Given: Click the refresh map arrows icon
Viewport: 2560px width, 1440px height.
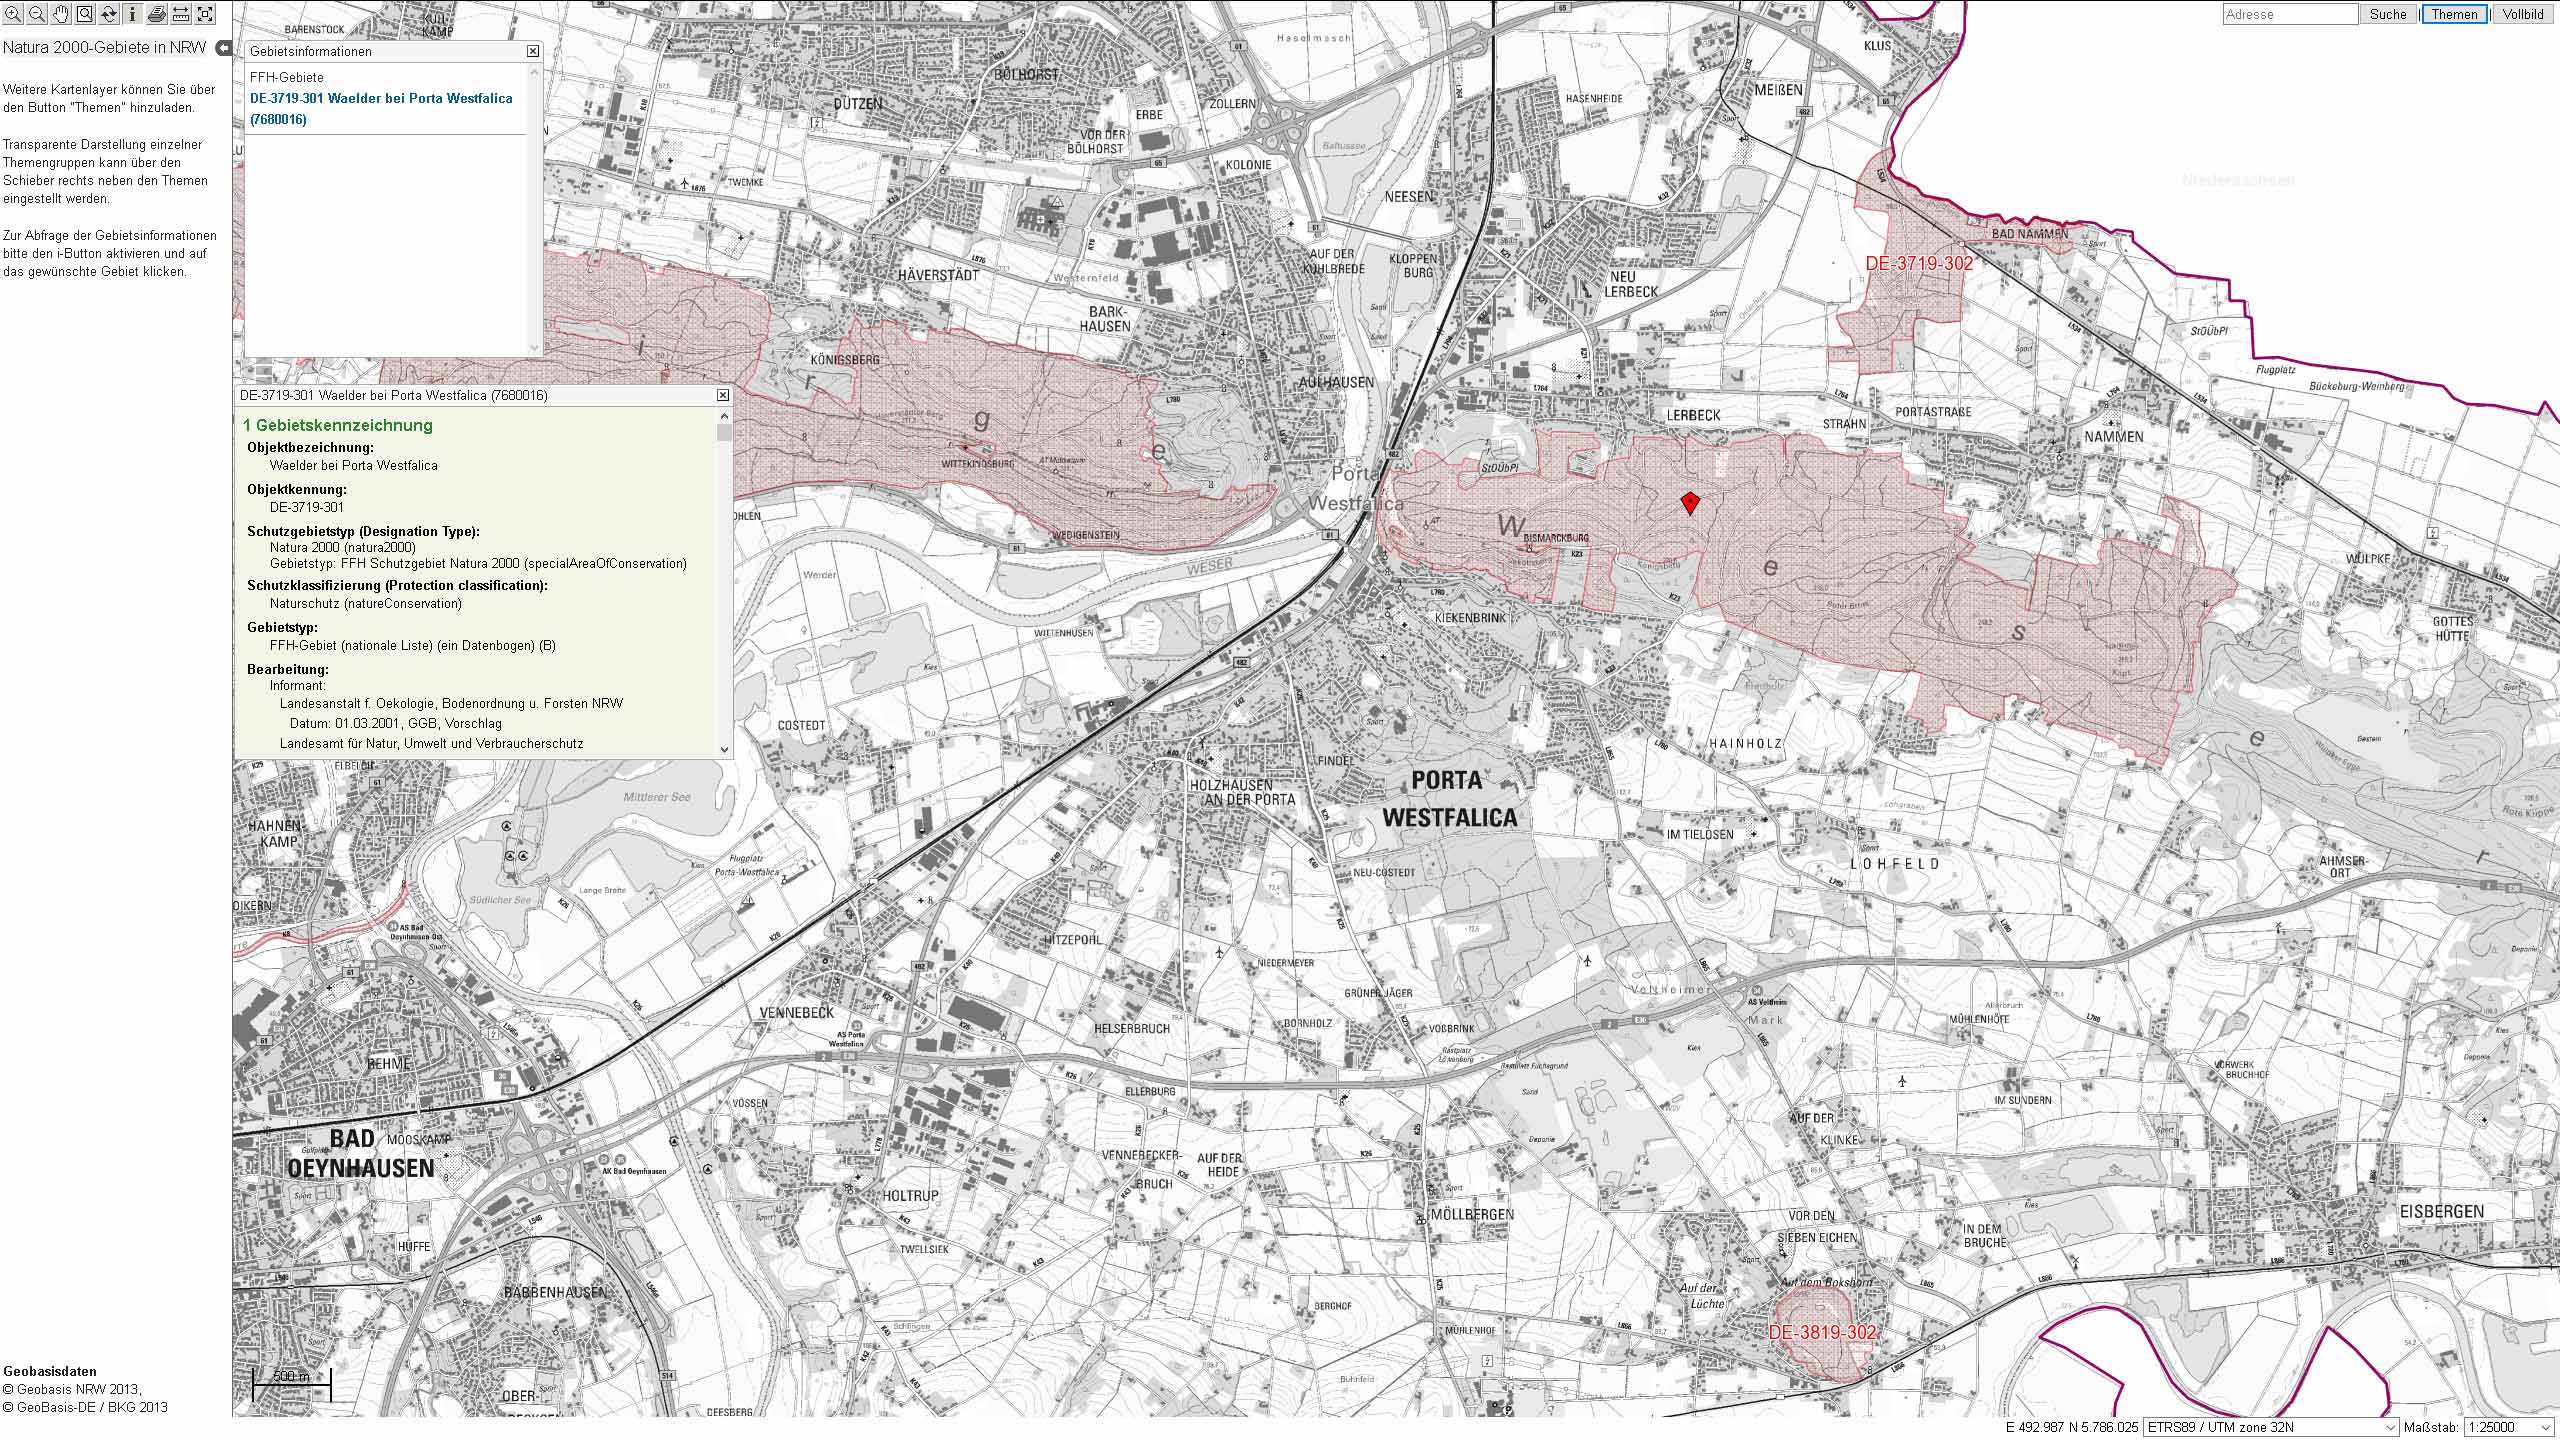Looking at the screenshot, I should pyautogui.click(x=109, y=14).
